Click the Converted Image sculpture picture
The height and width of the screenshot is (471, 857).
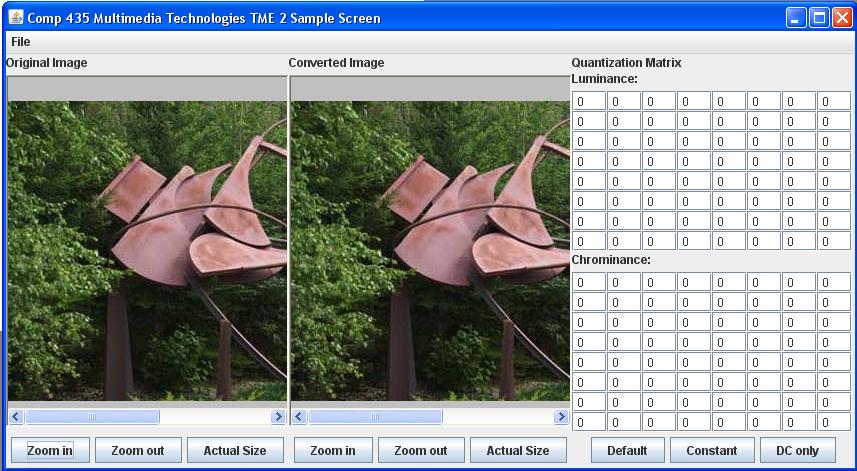(x=430, y=251)
